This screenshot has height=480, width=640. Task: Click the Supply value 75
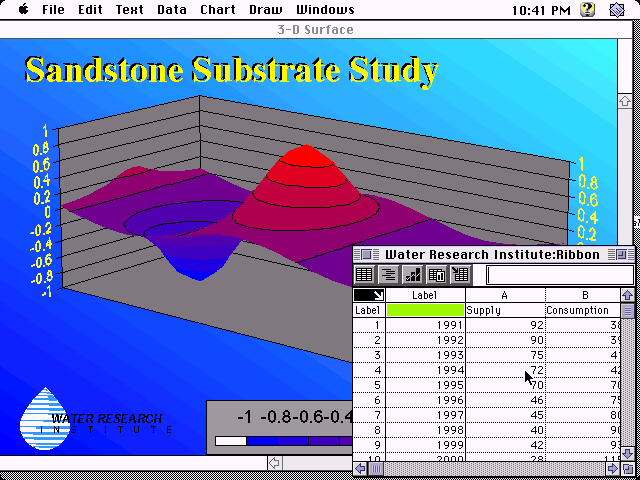coord(505,355)
